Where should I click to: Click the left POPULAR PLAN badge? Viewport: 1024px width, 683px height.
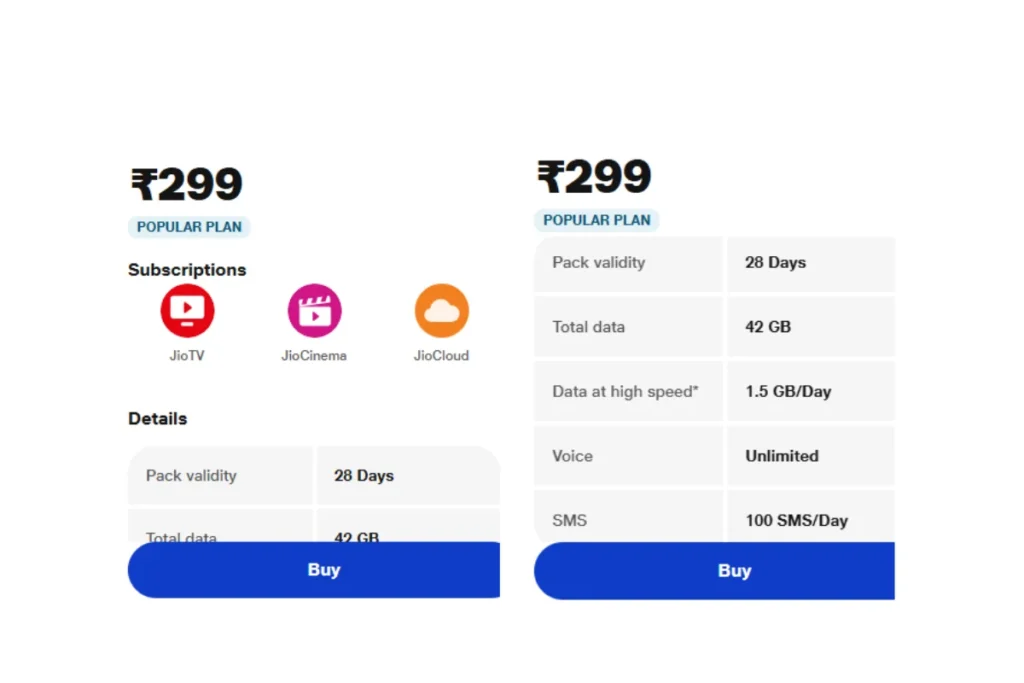189,227
